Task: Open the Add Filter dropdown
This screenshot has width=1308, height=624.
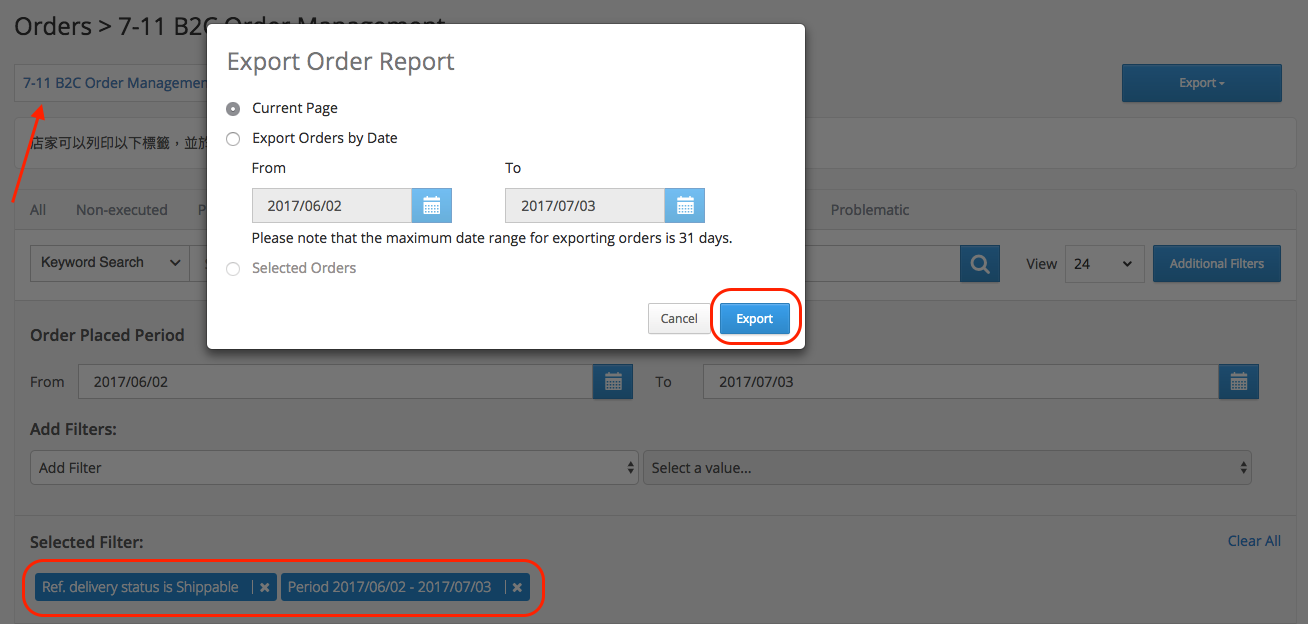Action: point(335,467)
